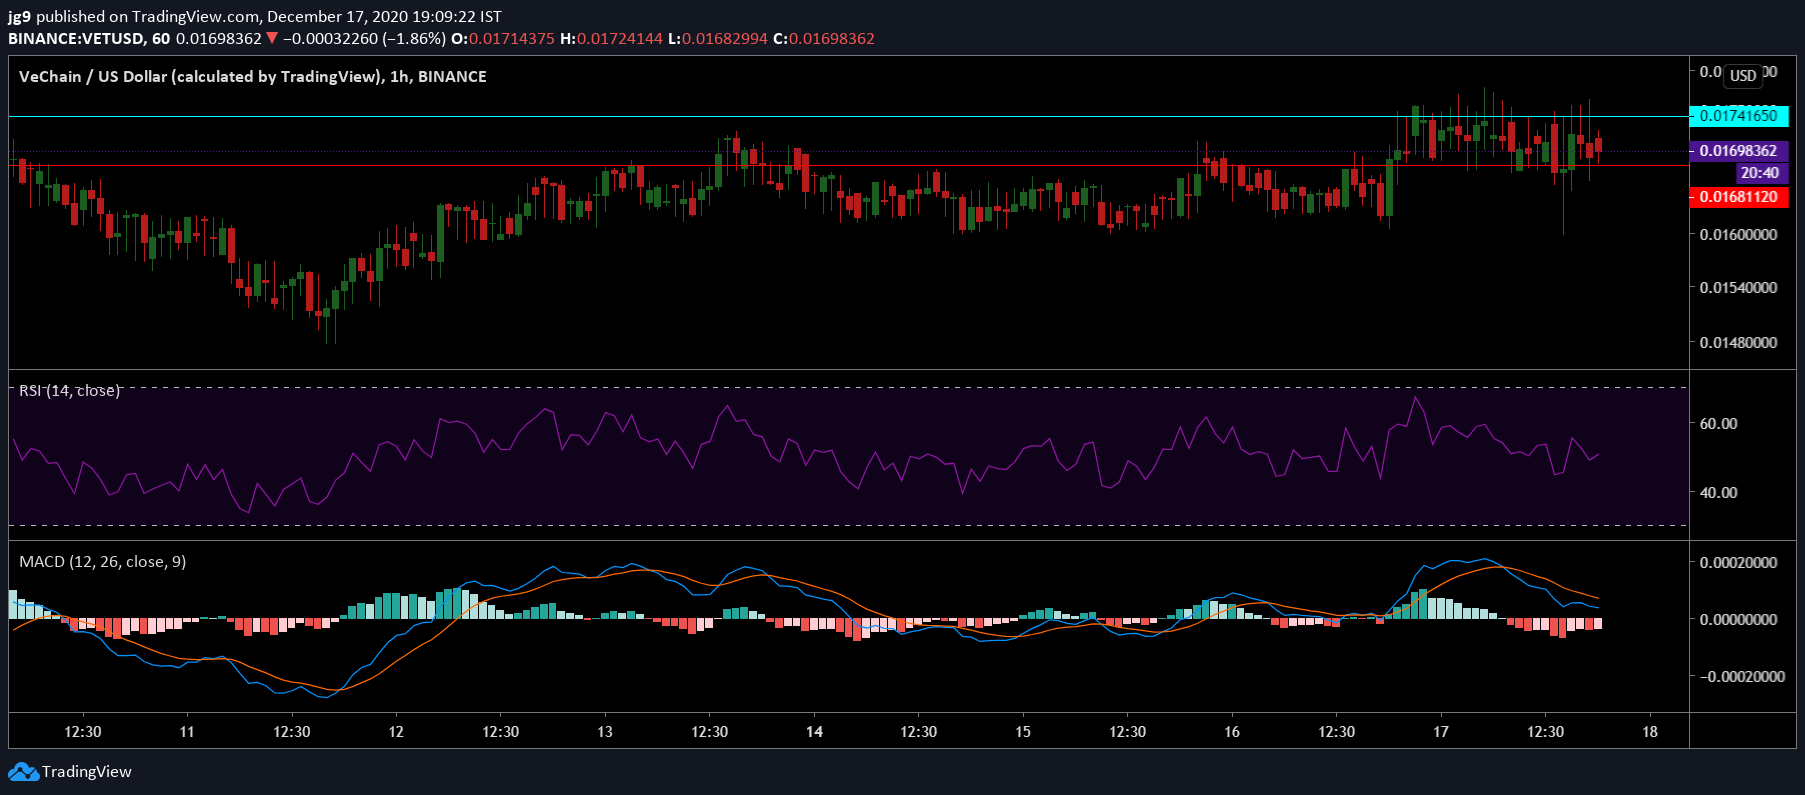Click the RSI 60.00 axis level label
The width and height of the screenshot is (1805, 795).
[1718, 424]
